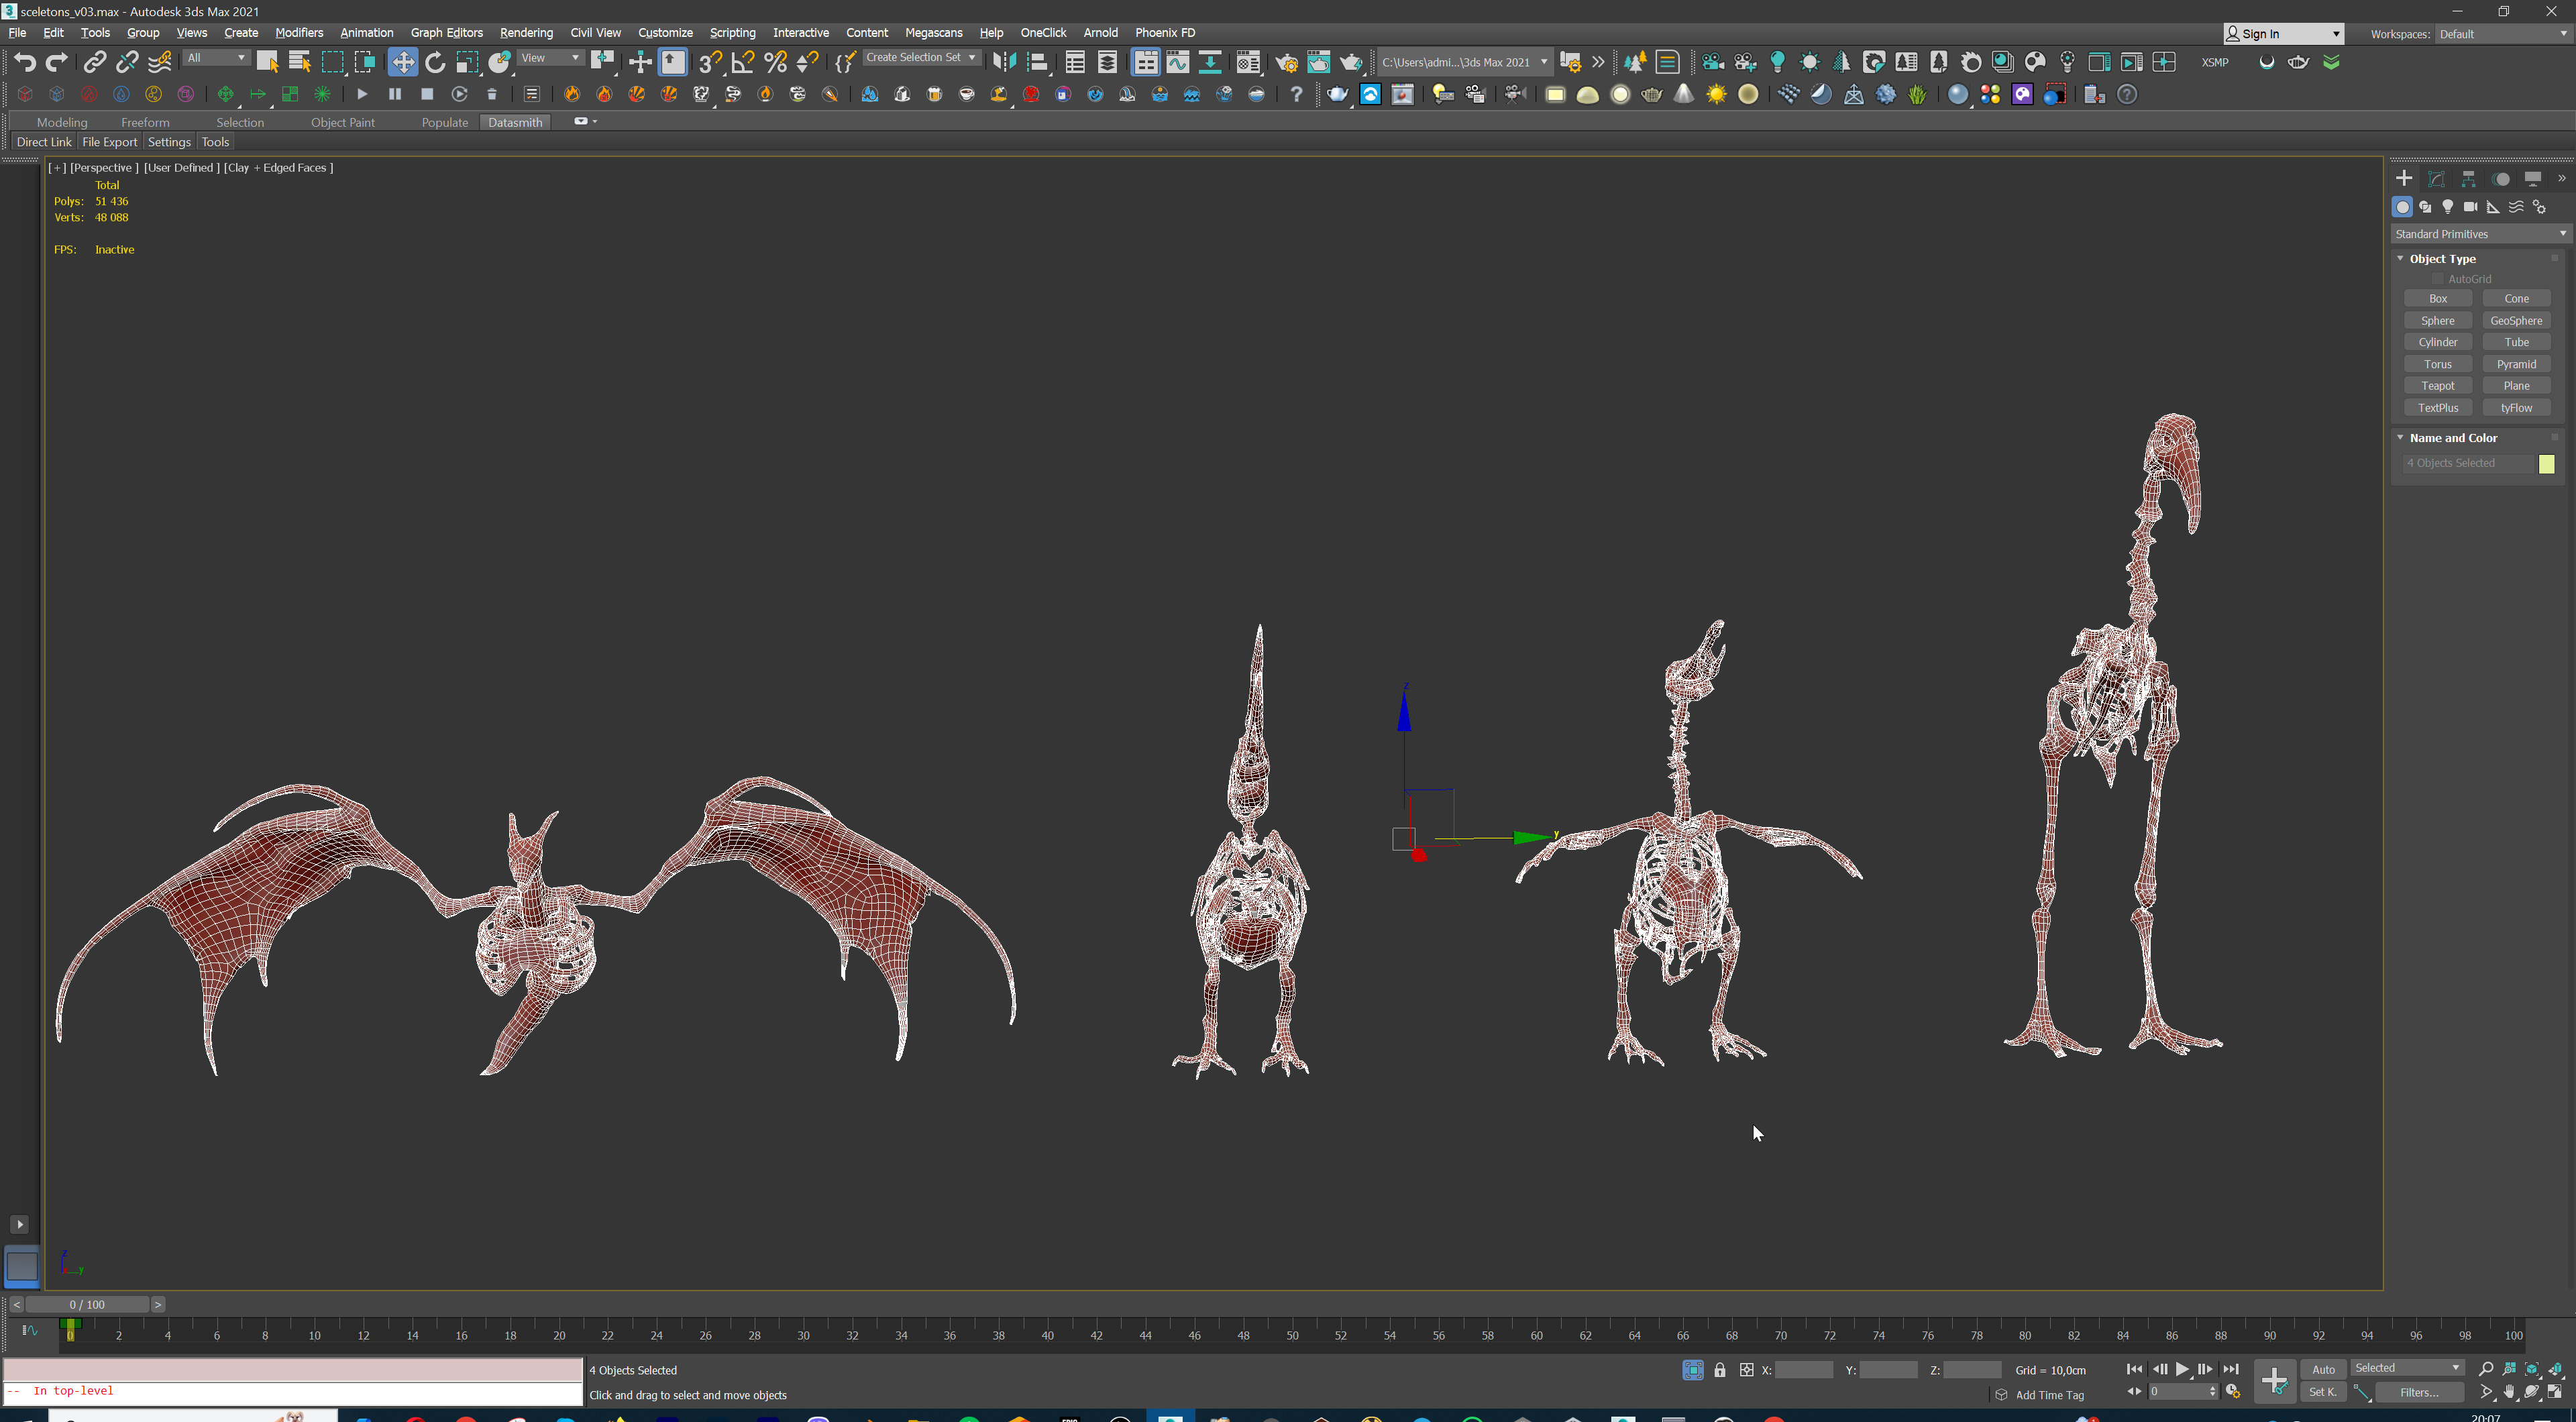
Task: Open the Display panel icon
Action: tap(2533, 178)
